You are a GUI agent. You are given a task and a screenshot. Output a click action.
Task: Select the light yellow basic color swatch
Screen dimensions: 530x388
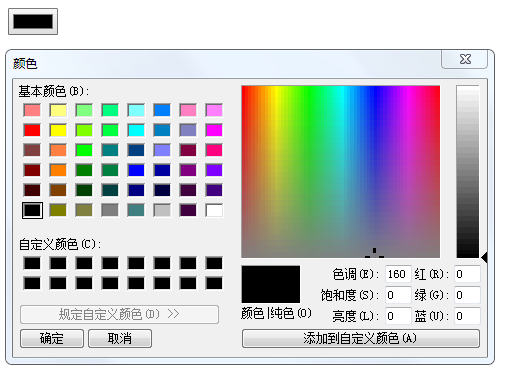point(58,110)
